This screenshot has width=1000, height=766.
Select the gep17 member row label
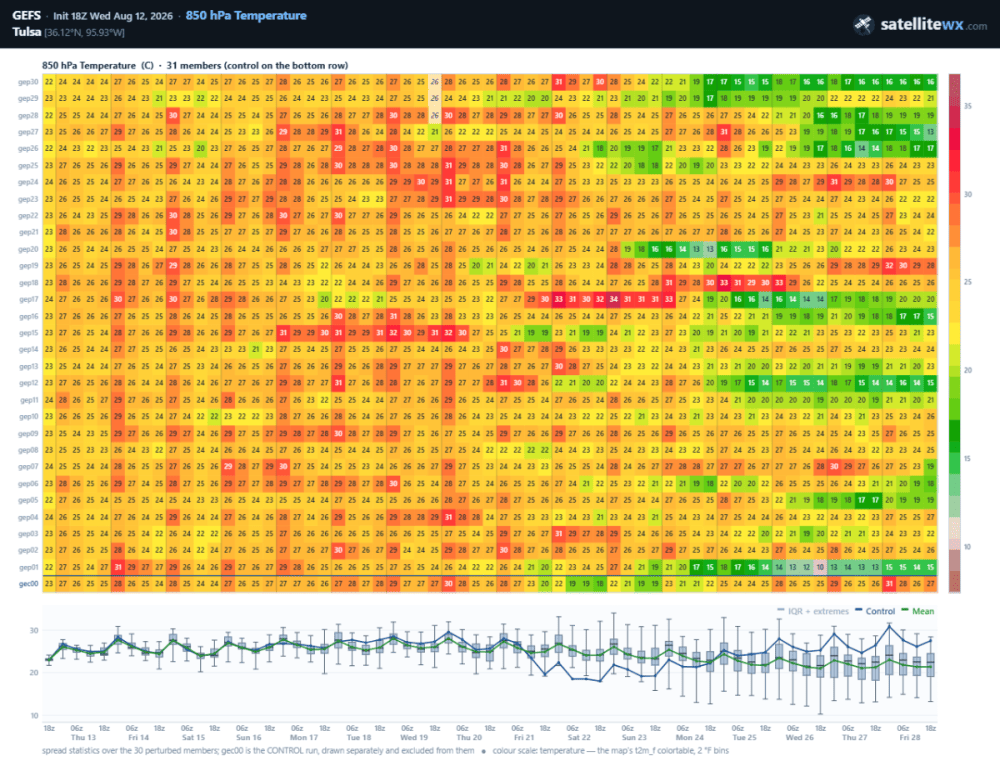[28, 299]
